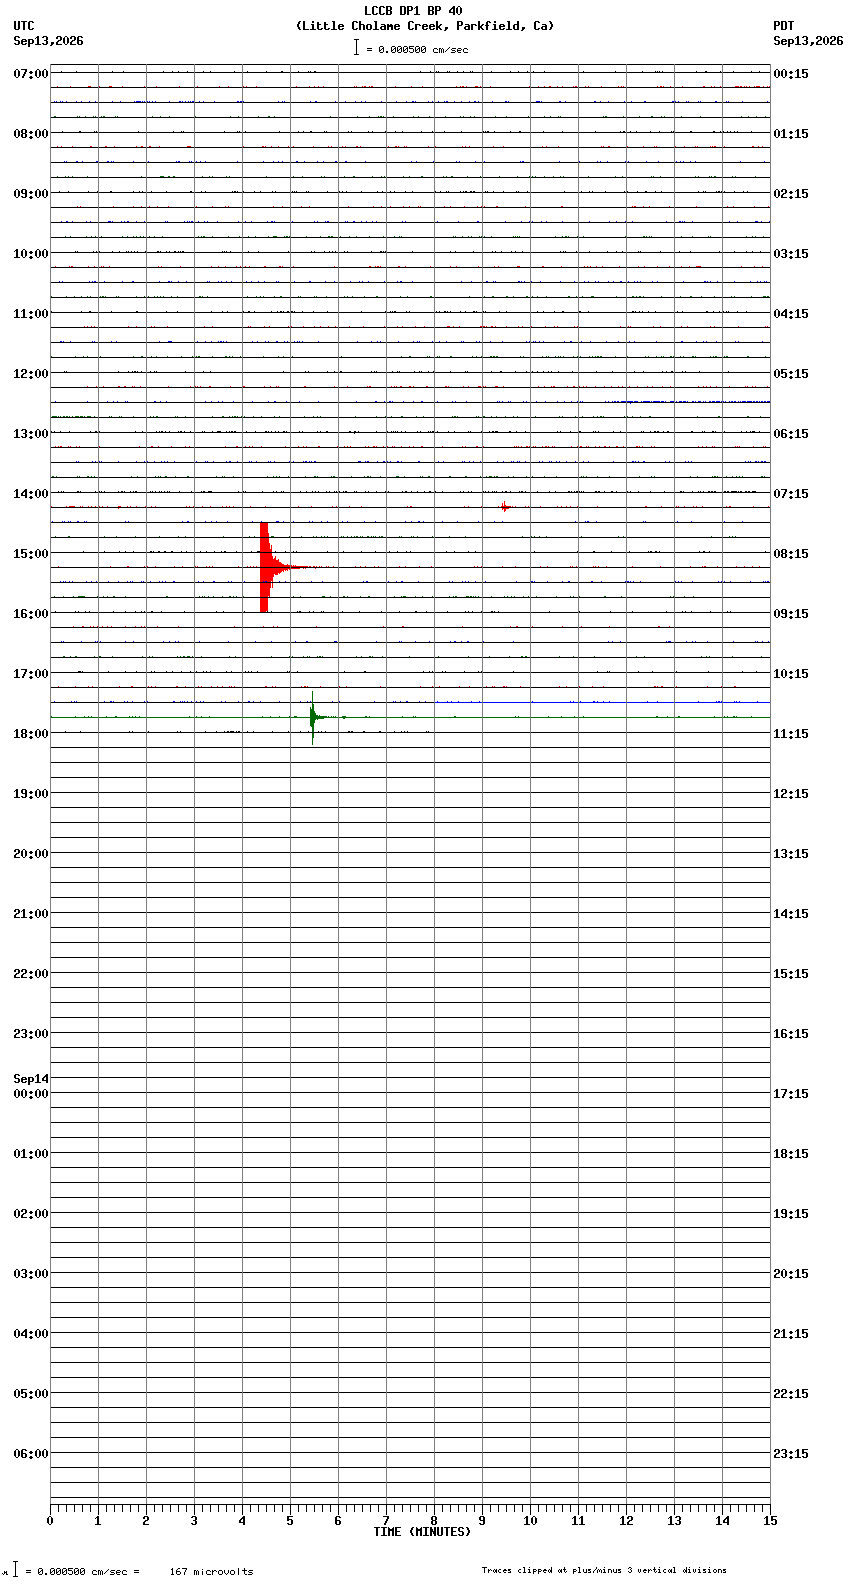850x1584 pixels.
Task: Click the station title LCCB DP1 BP 40
Action: pos(413,11)
